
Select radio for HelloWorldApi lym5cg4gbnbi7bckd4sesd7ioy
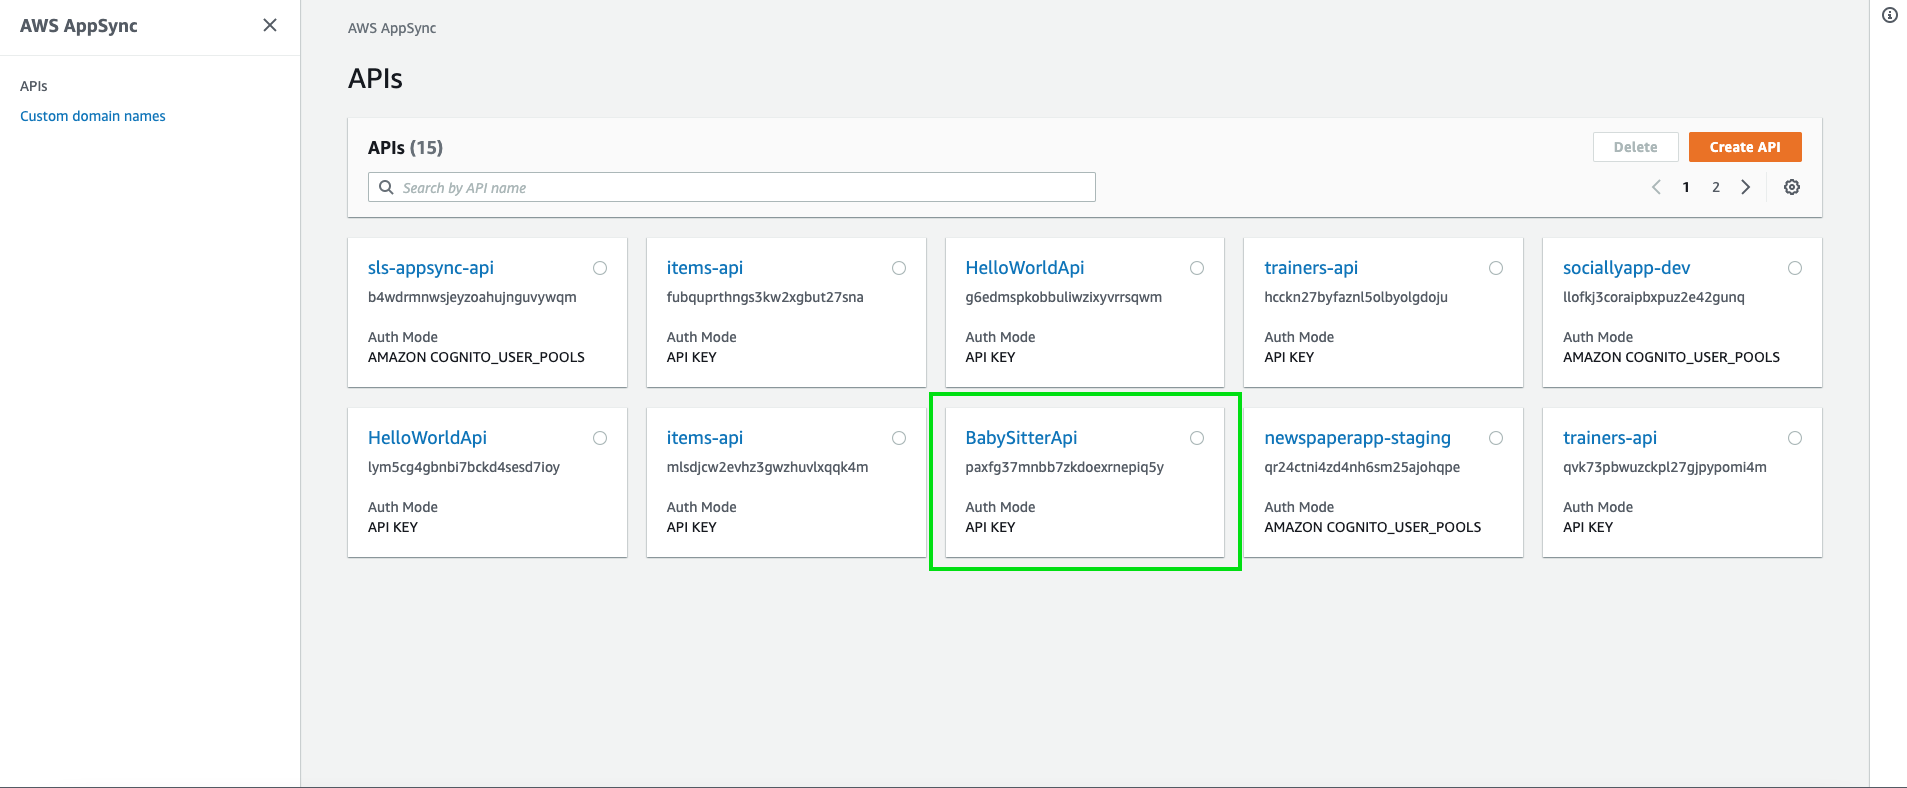point(600,438)
